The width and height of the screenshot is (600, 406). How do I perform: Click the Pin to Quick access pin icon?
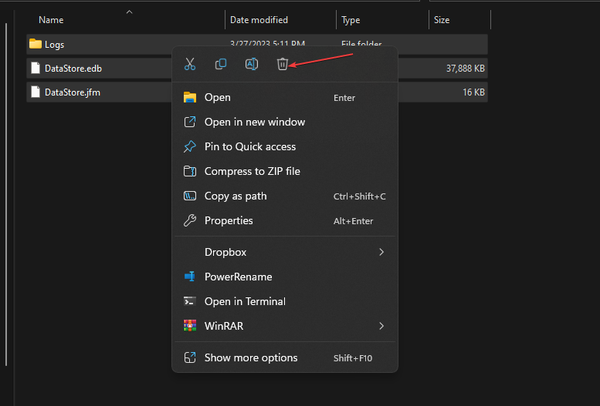pyautogui.click(x=189, y=147)
